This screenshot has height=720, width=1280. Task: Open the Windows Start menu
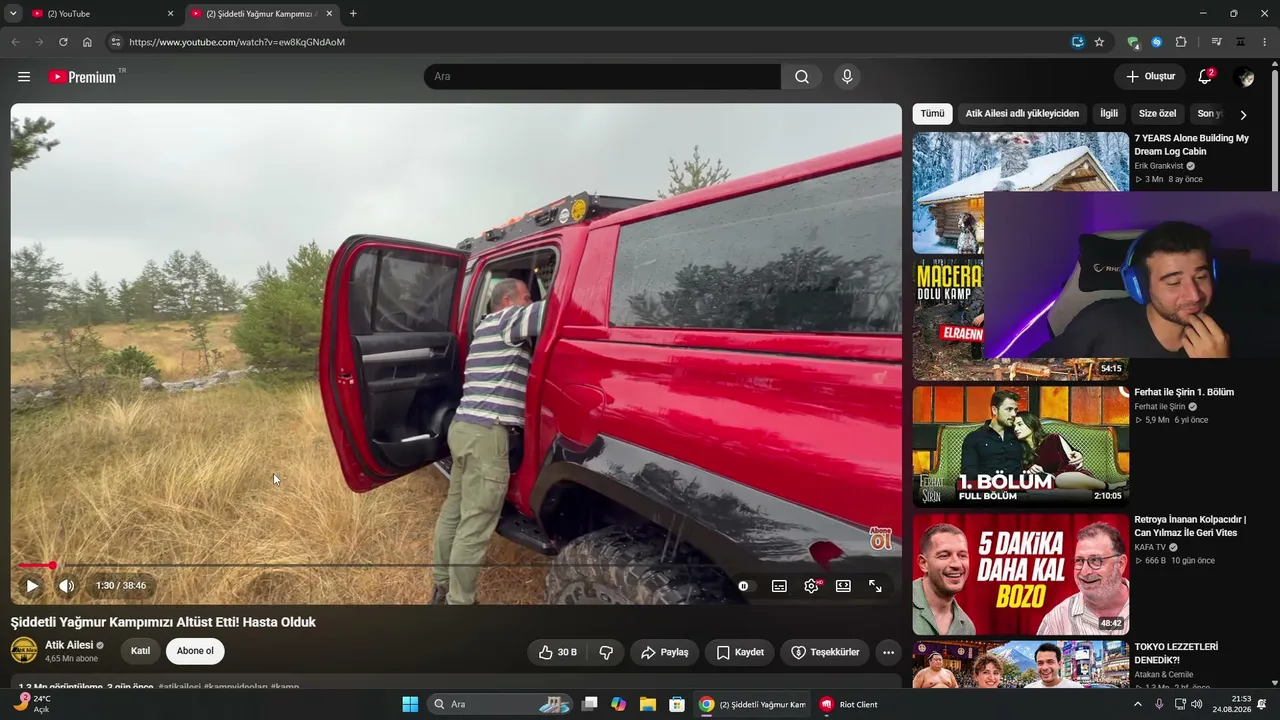pos(410,704)
